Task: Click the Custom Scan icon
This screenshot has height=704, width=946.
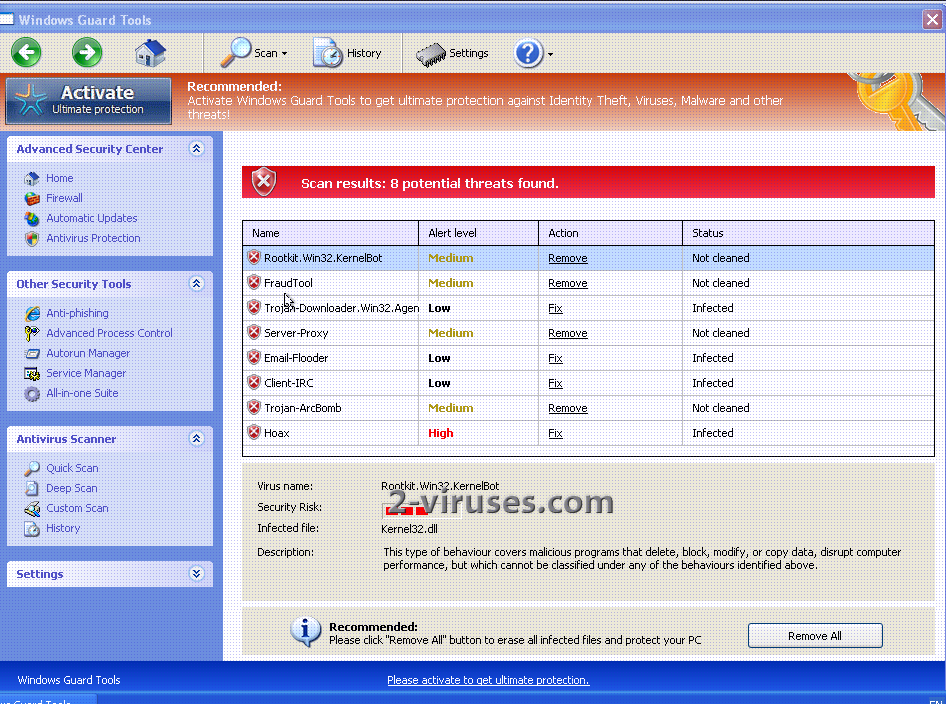Action: coord(32,509)
